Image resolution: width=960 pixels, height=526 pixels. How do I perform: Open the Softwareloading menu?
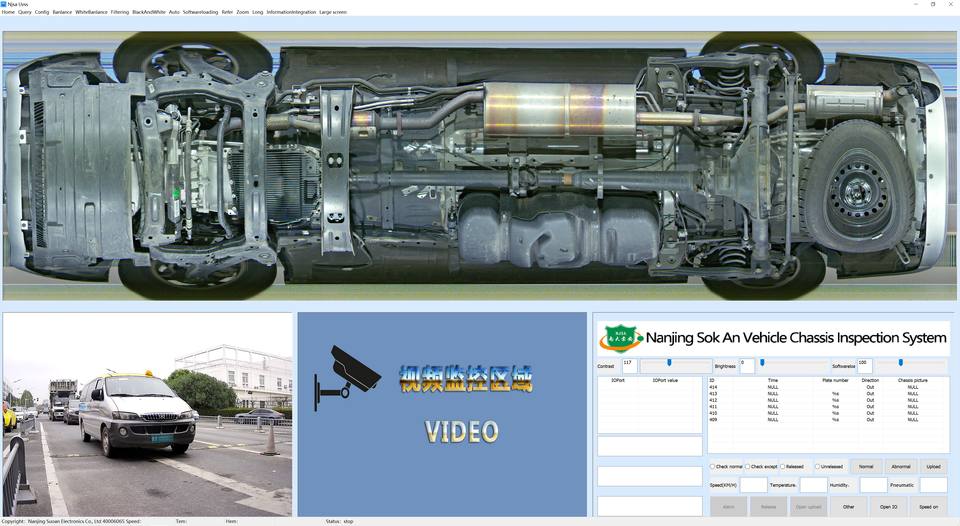click(x=200, y=12)
